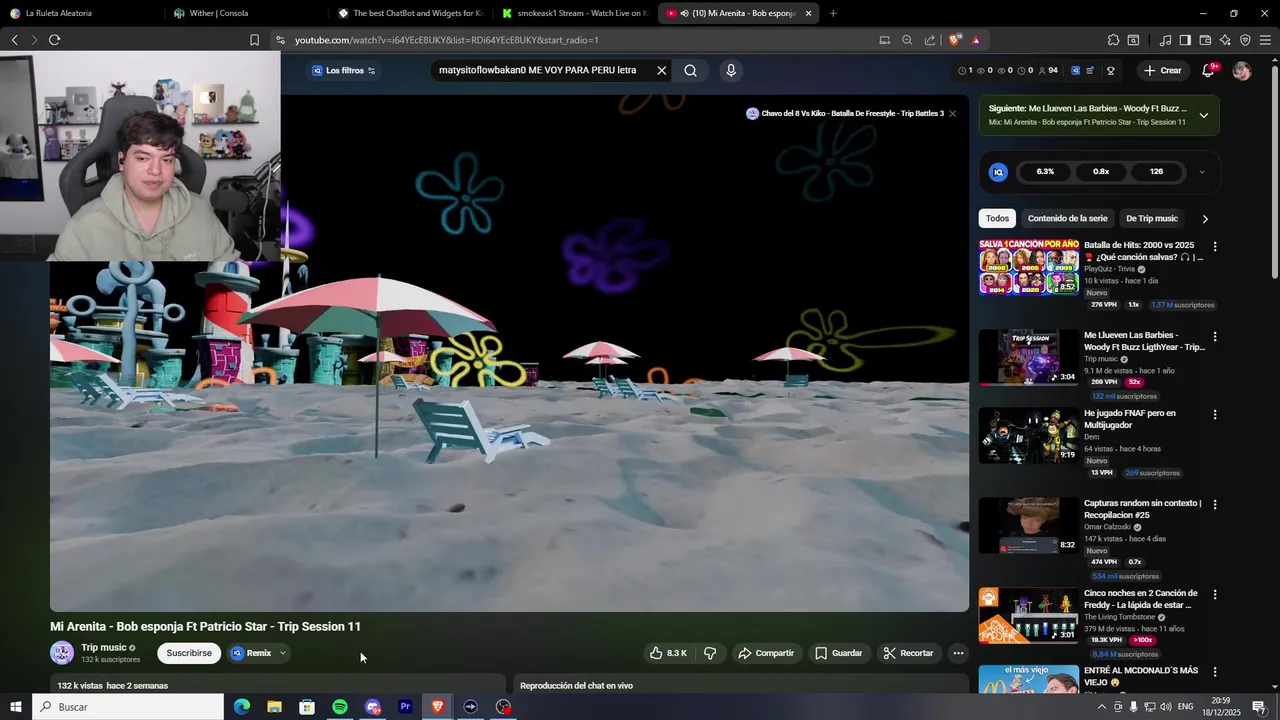The width and height of the screenshot is (1280, 720).
Task: Dislike the video with thumbs down
Action: coord(710,653)
